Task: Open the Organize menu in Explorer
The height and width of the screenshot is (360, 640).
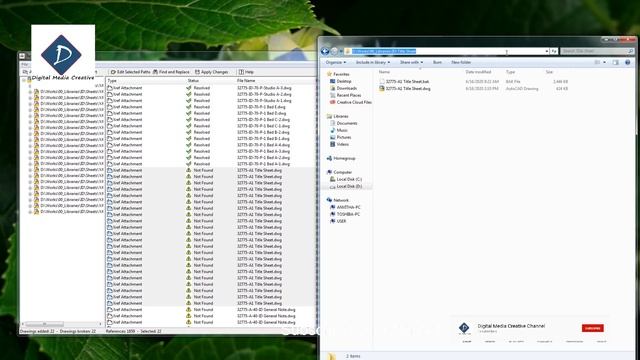Action: [336, 62]
